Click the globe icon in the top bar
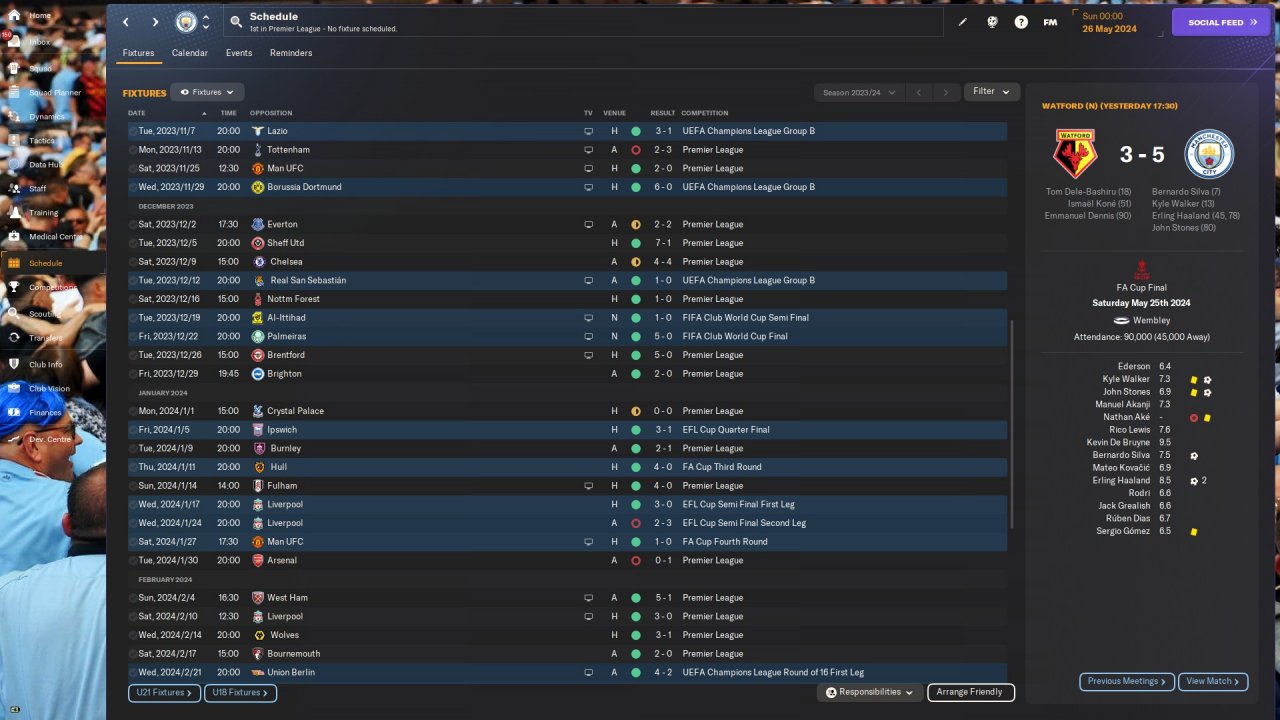Viewport: 1280px width, 720px height. pos(992,21)
